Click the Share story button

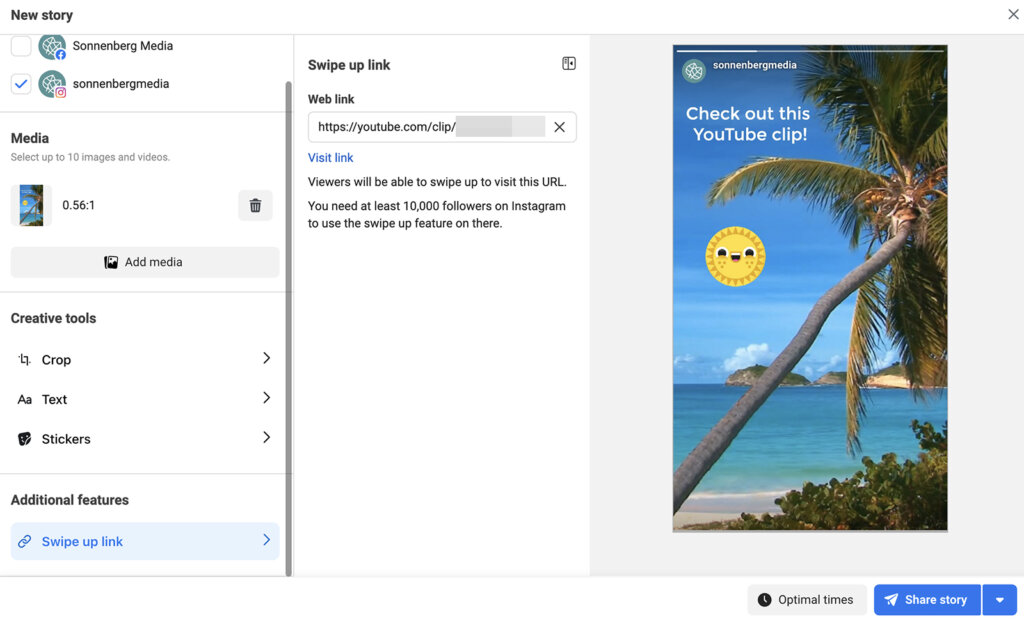926,599
